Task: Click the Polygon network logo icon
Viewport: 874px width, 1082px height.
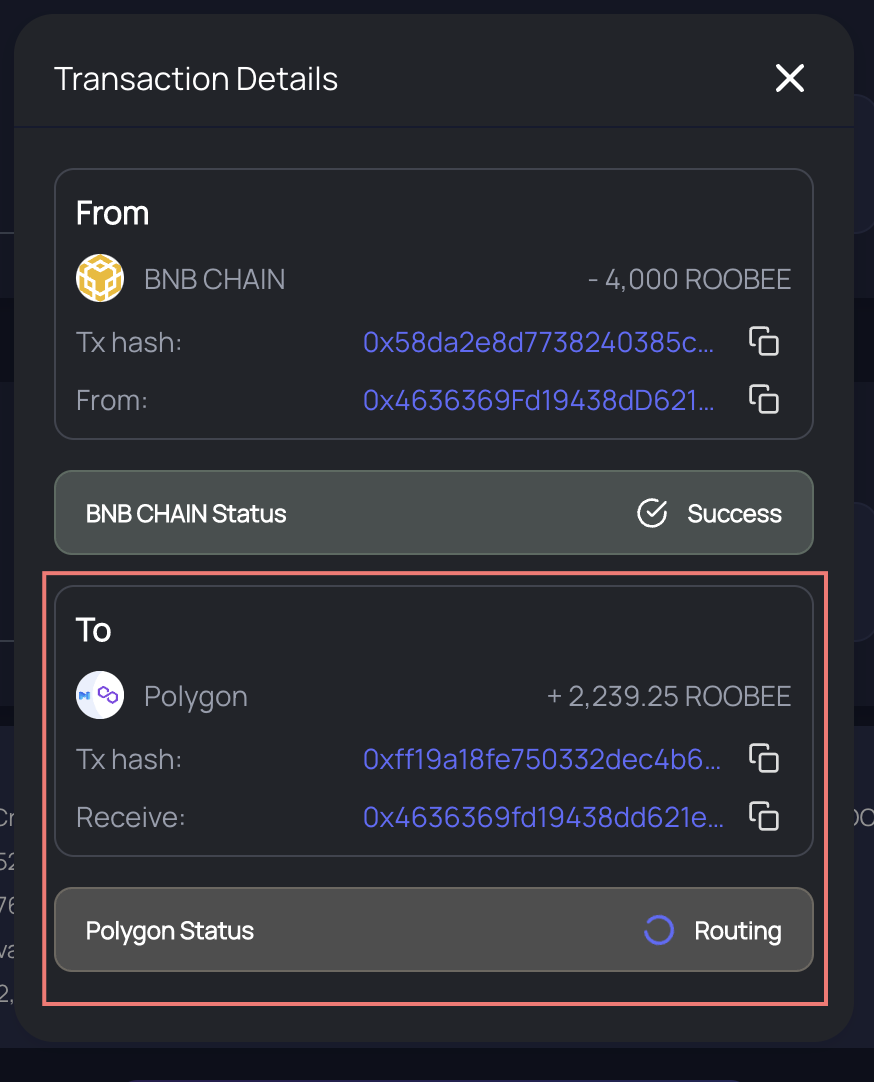Action: (x=100, y=695)
